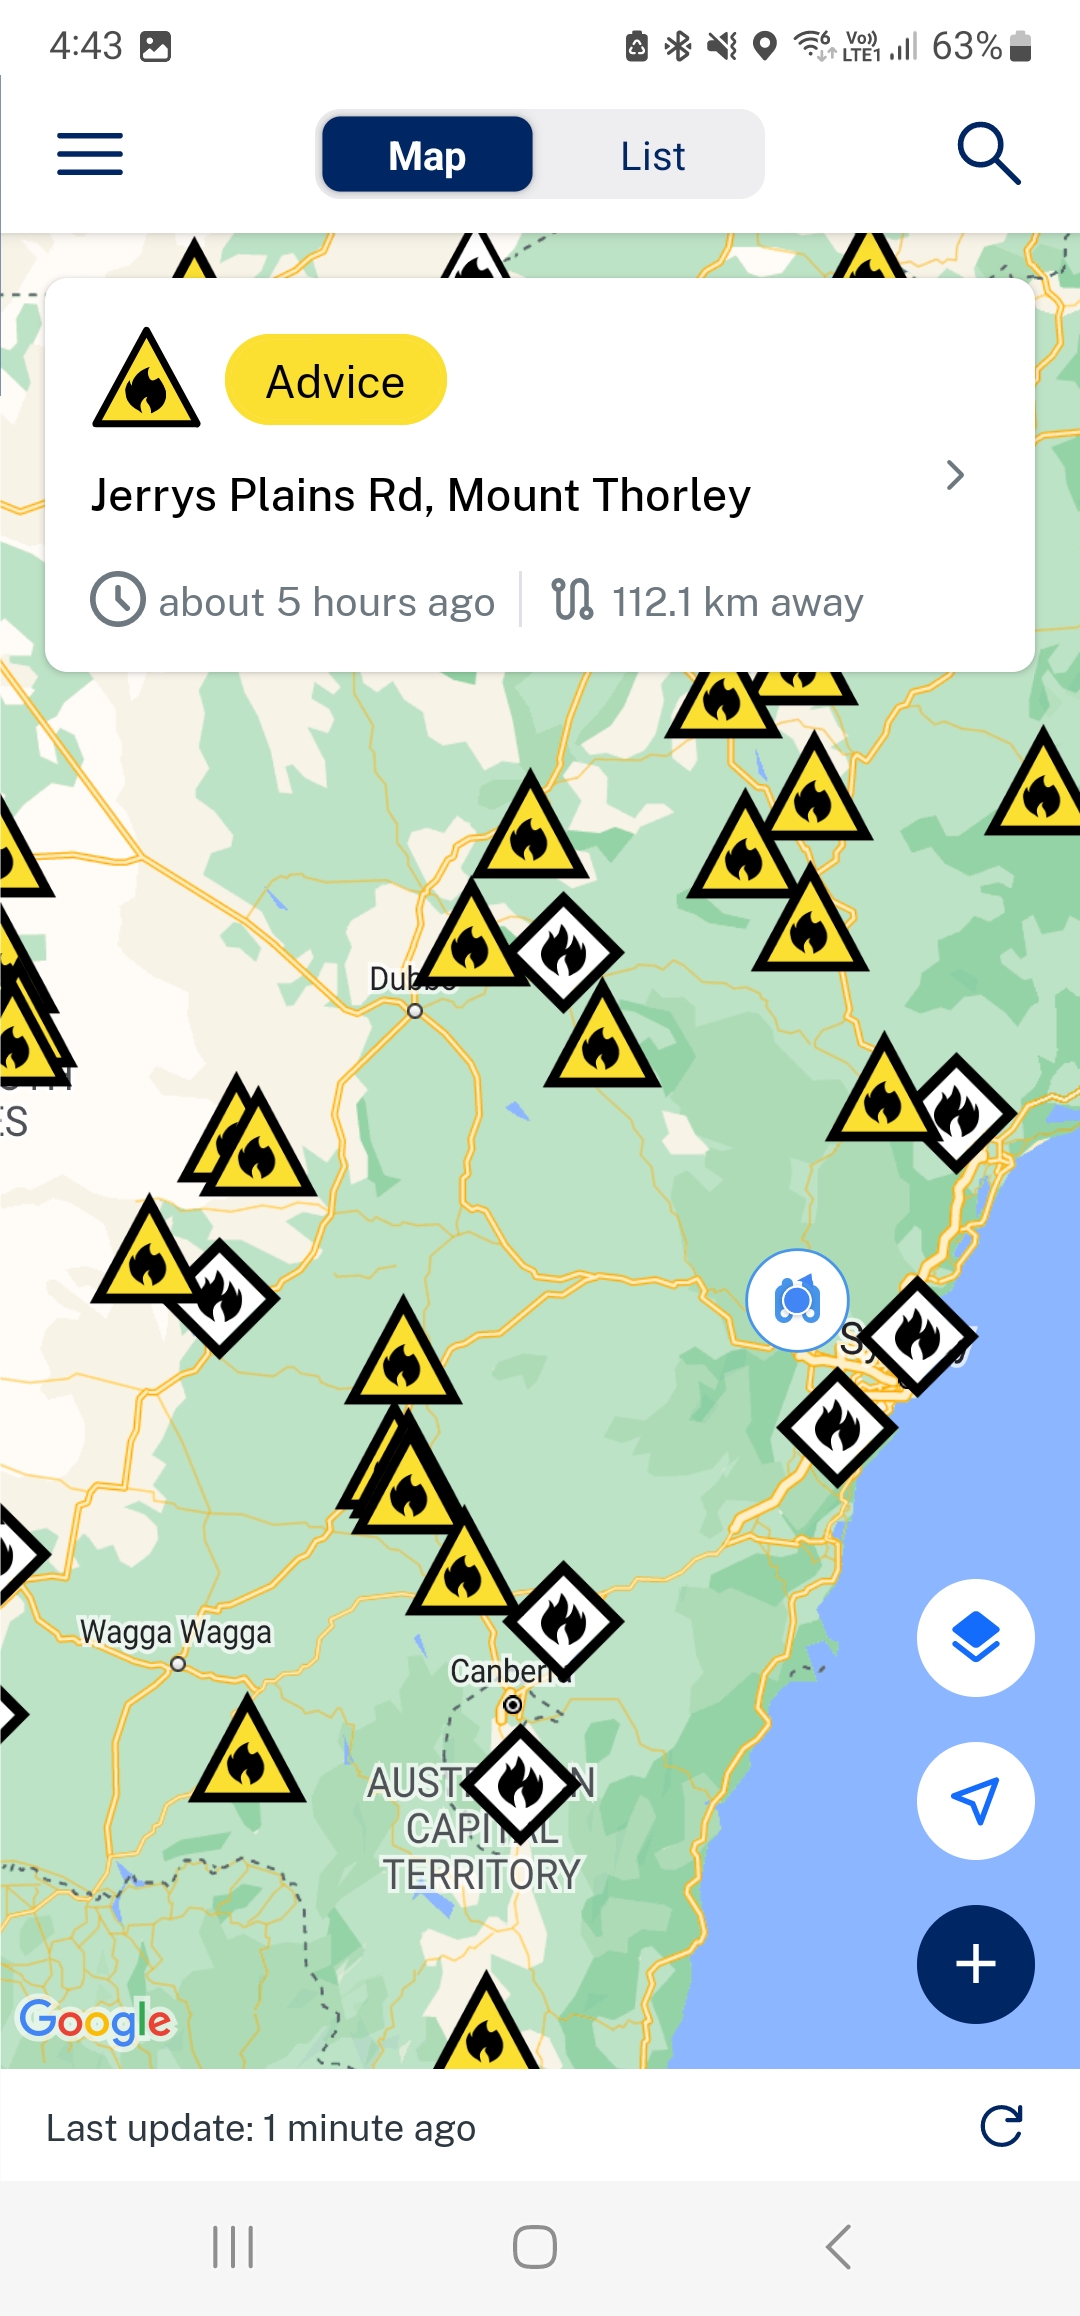
Task: Tap the advice fire icon in card
Action: click(x=147, y=379)
